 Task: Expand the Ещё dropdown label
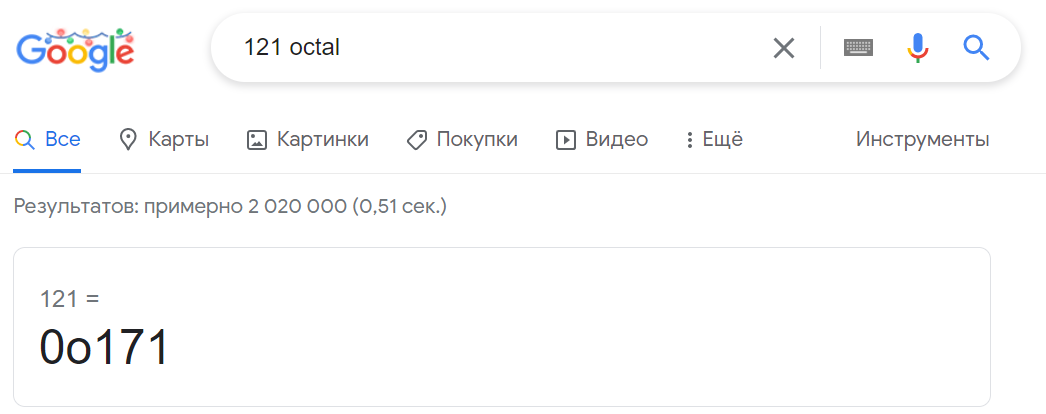[723, 140]
